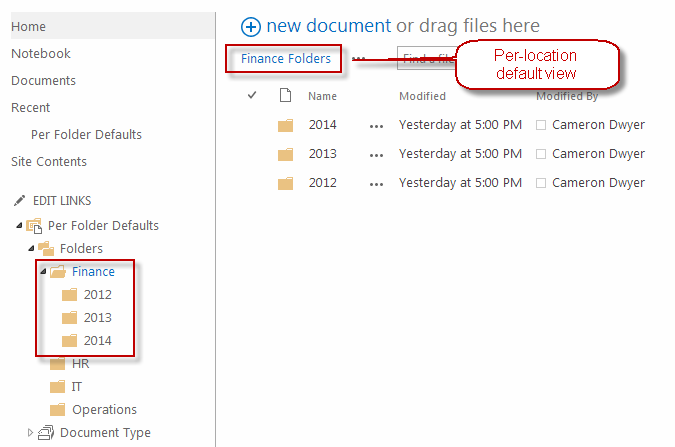Toggle presence checkbox beside Cameron Dwyer for 2014

[541, 125]
